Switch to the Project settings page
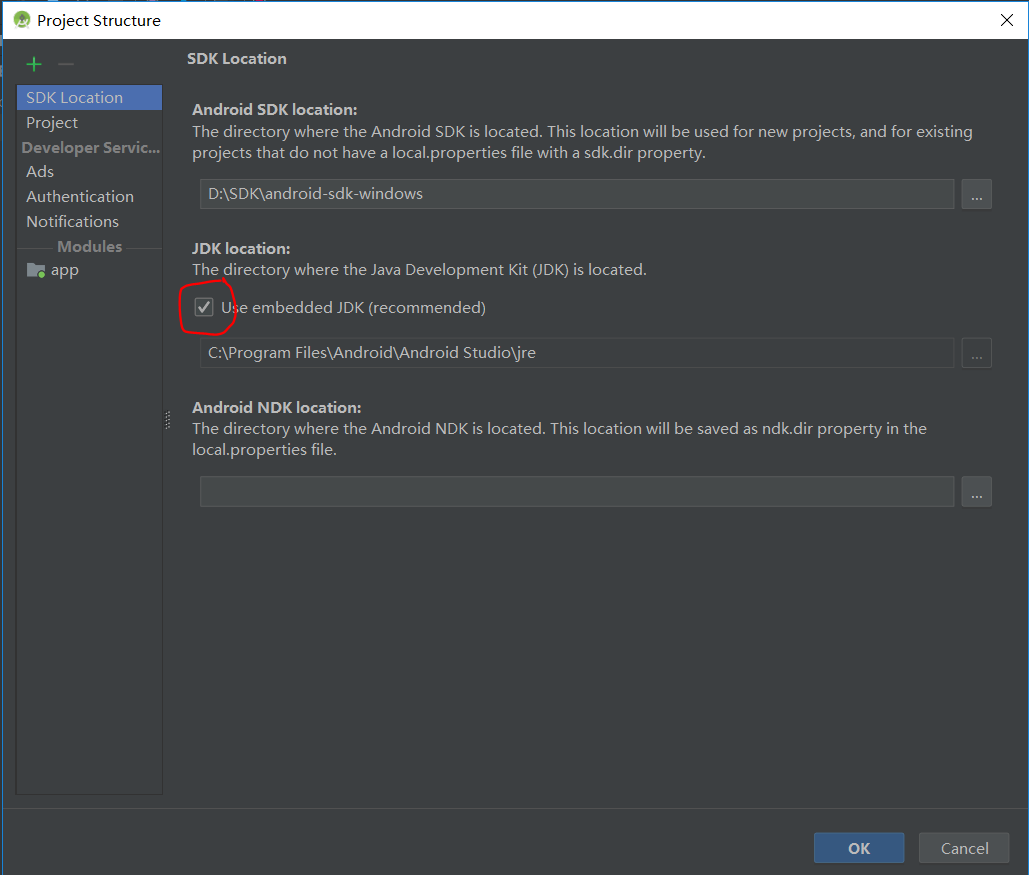Screen dimensions: 1029x875 pyautogui.click(x=50, y=122)
